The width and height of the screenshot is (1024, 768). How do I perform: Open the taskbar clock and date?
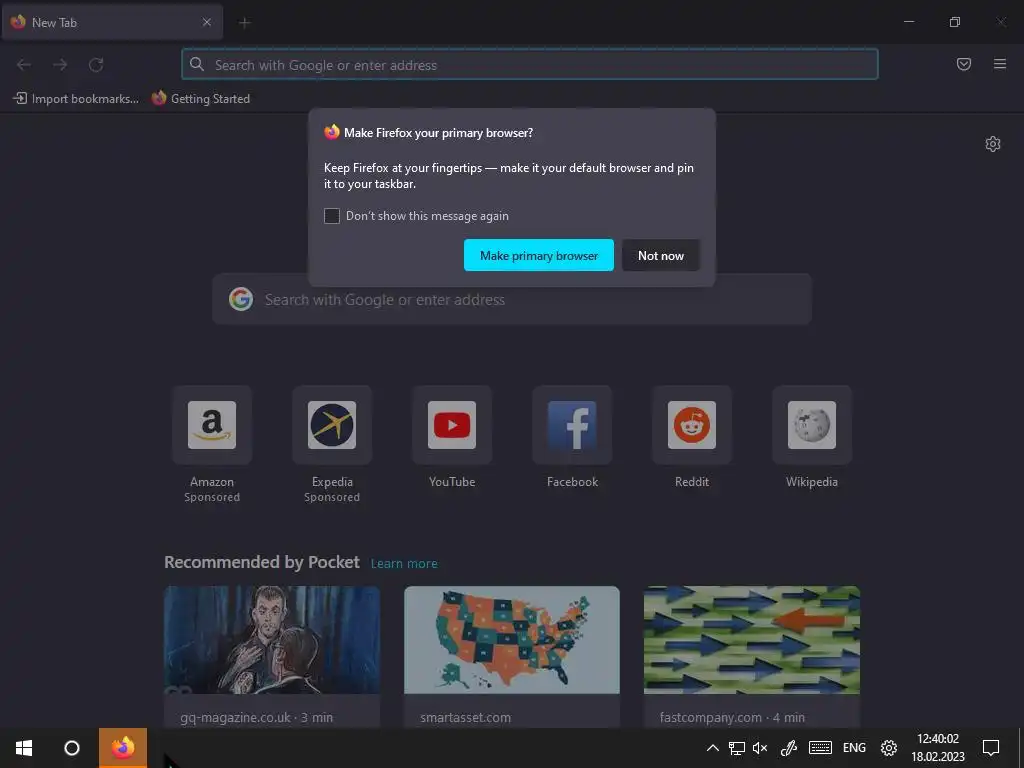click(938, 748)
